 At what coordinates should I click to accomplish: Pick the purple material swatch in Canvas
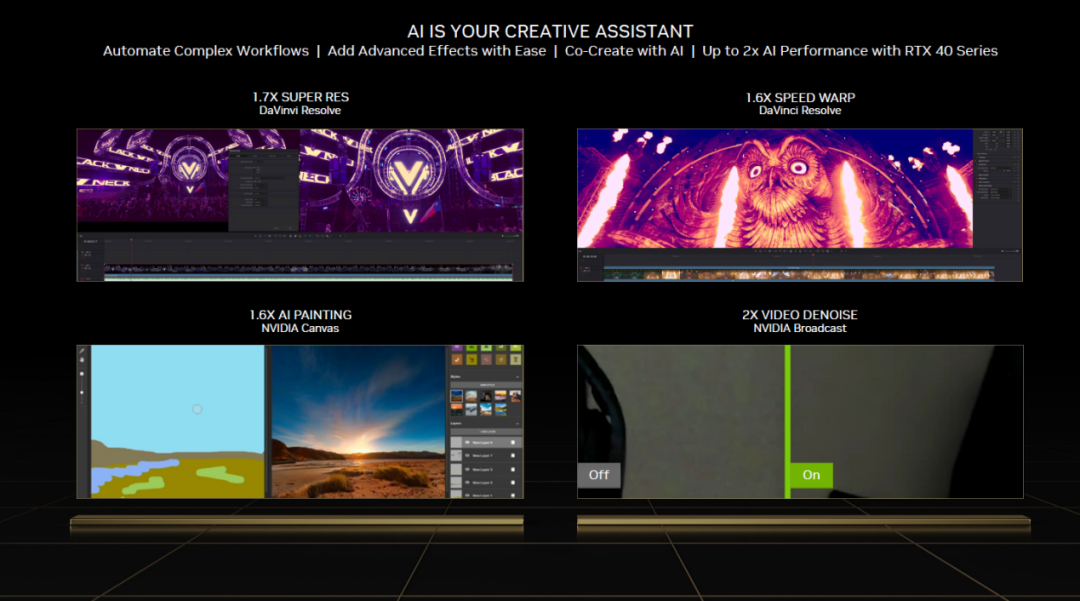(457, 347)
